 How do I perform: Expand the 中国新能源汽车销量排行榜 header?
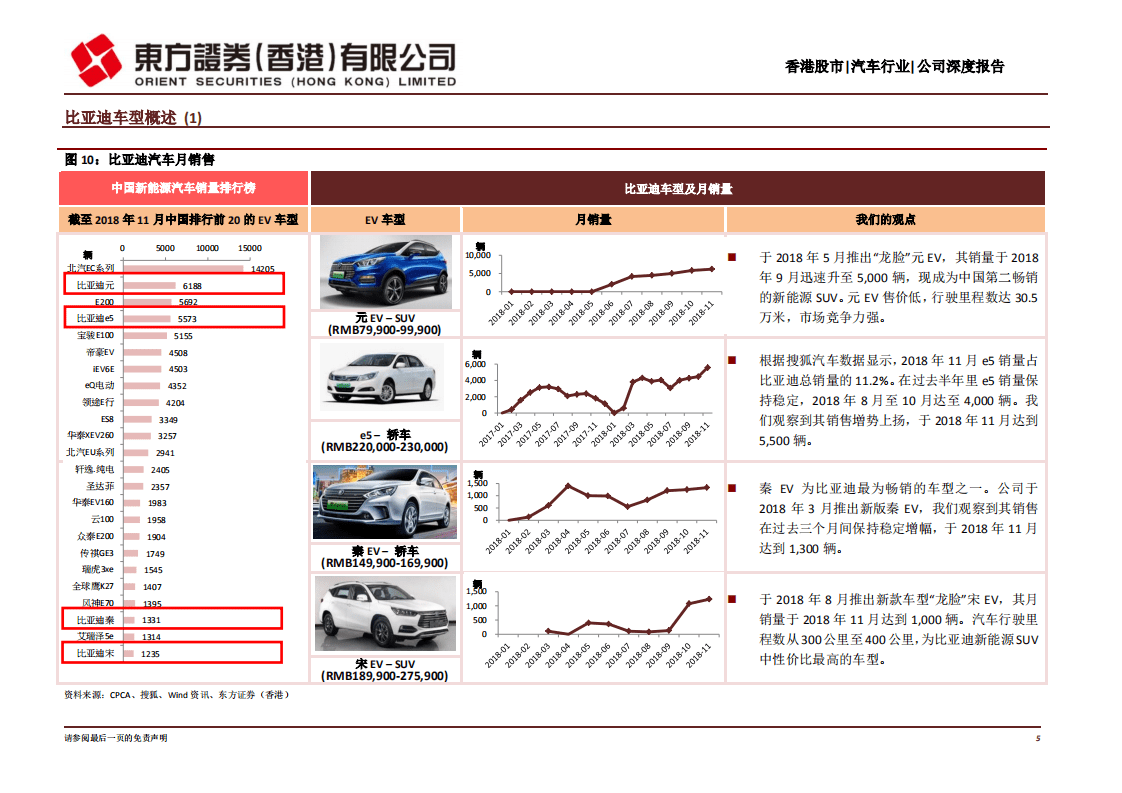tap(185, 188)
